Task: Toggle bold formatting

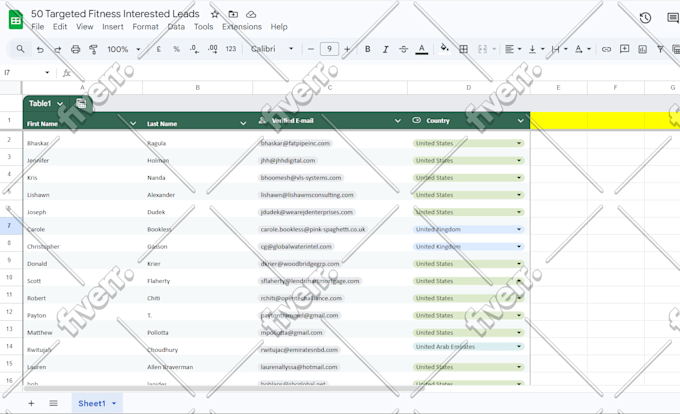Action: [367, 49]
